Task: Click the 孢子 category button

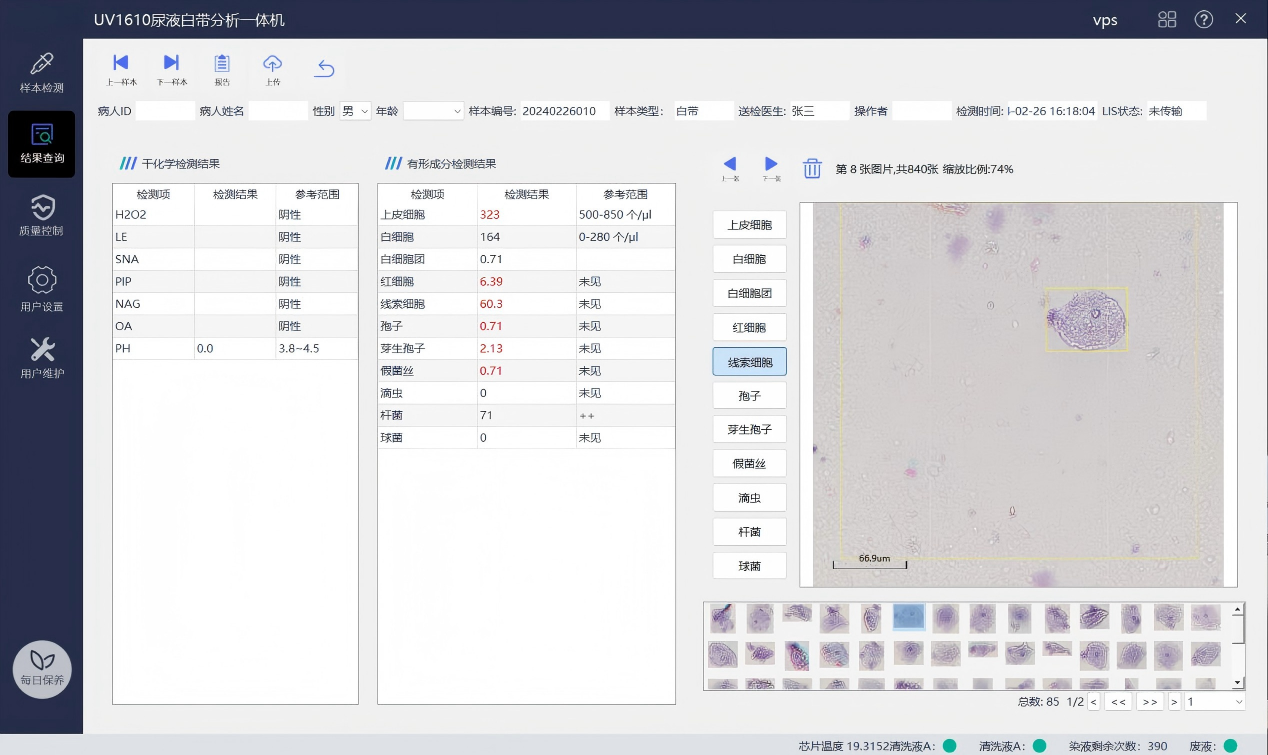Action: click(749, 396)
